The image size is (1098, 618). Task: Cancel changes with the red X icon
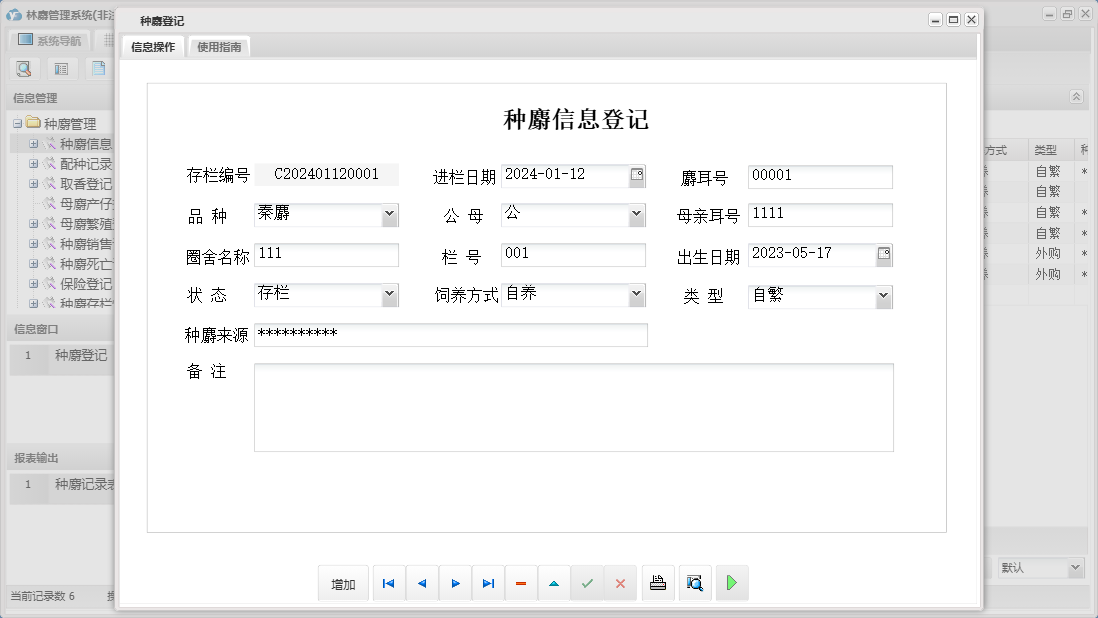coord(621,583)
